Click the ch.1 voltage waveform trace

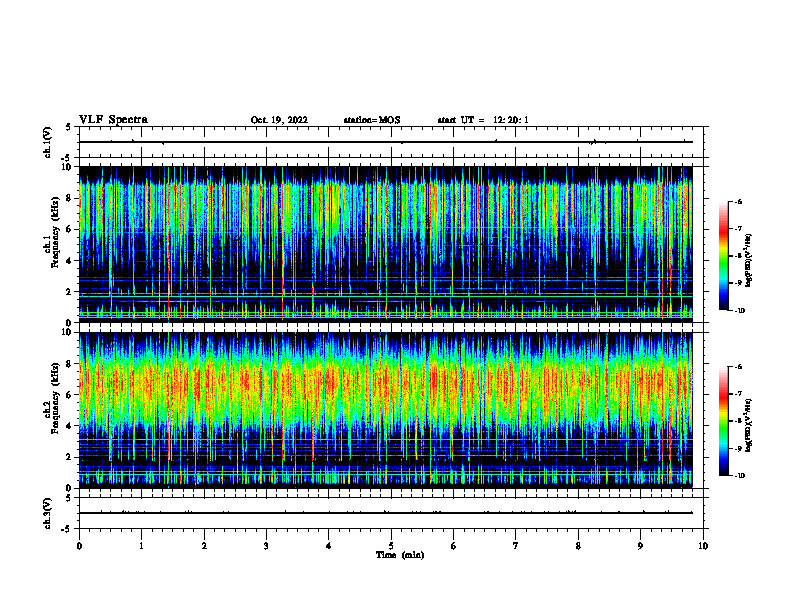[x=386, y=142]
